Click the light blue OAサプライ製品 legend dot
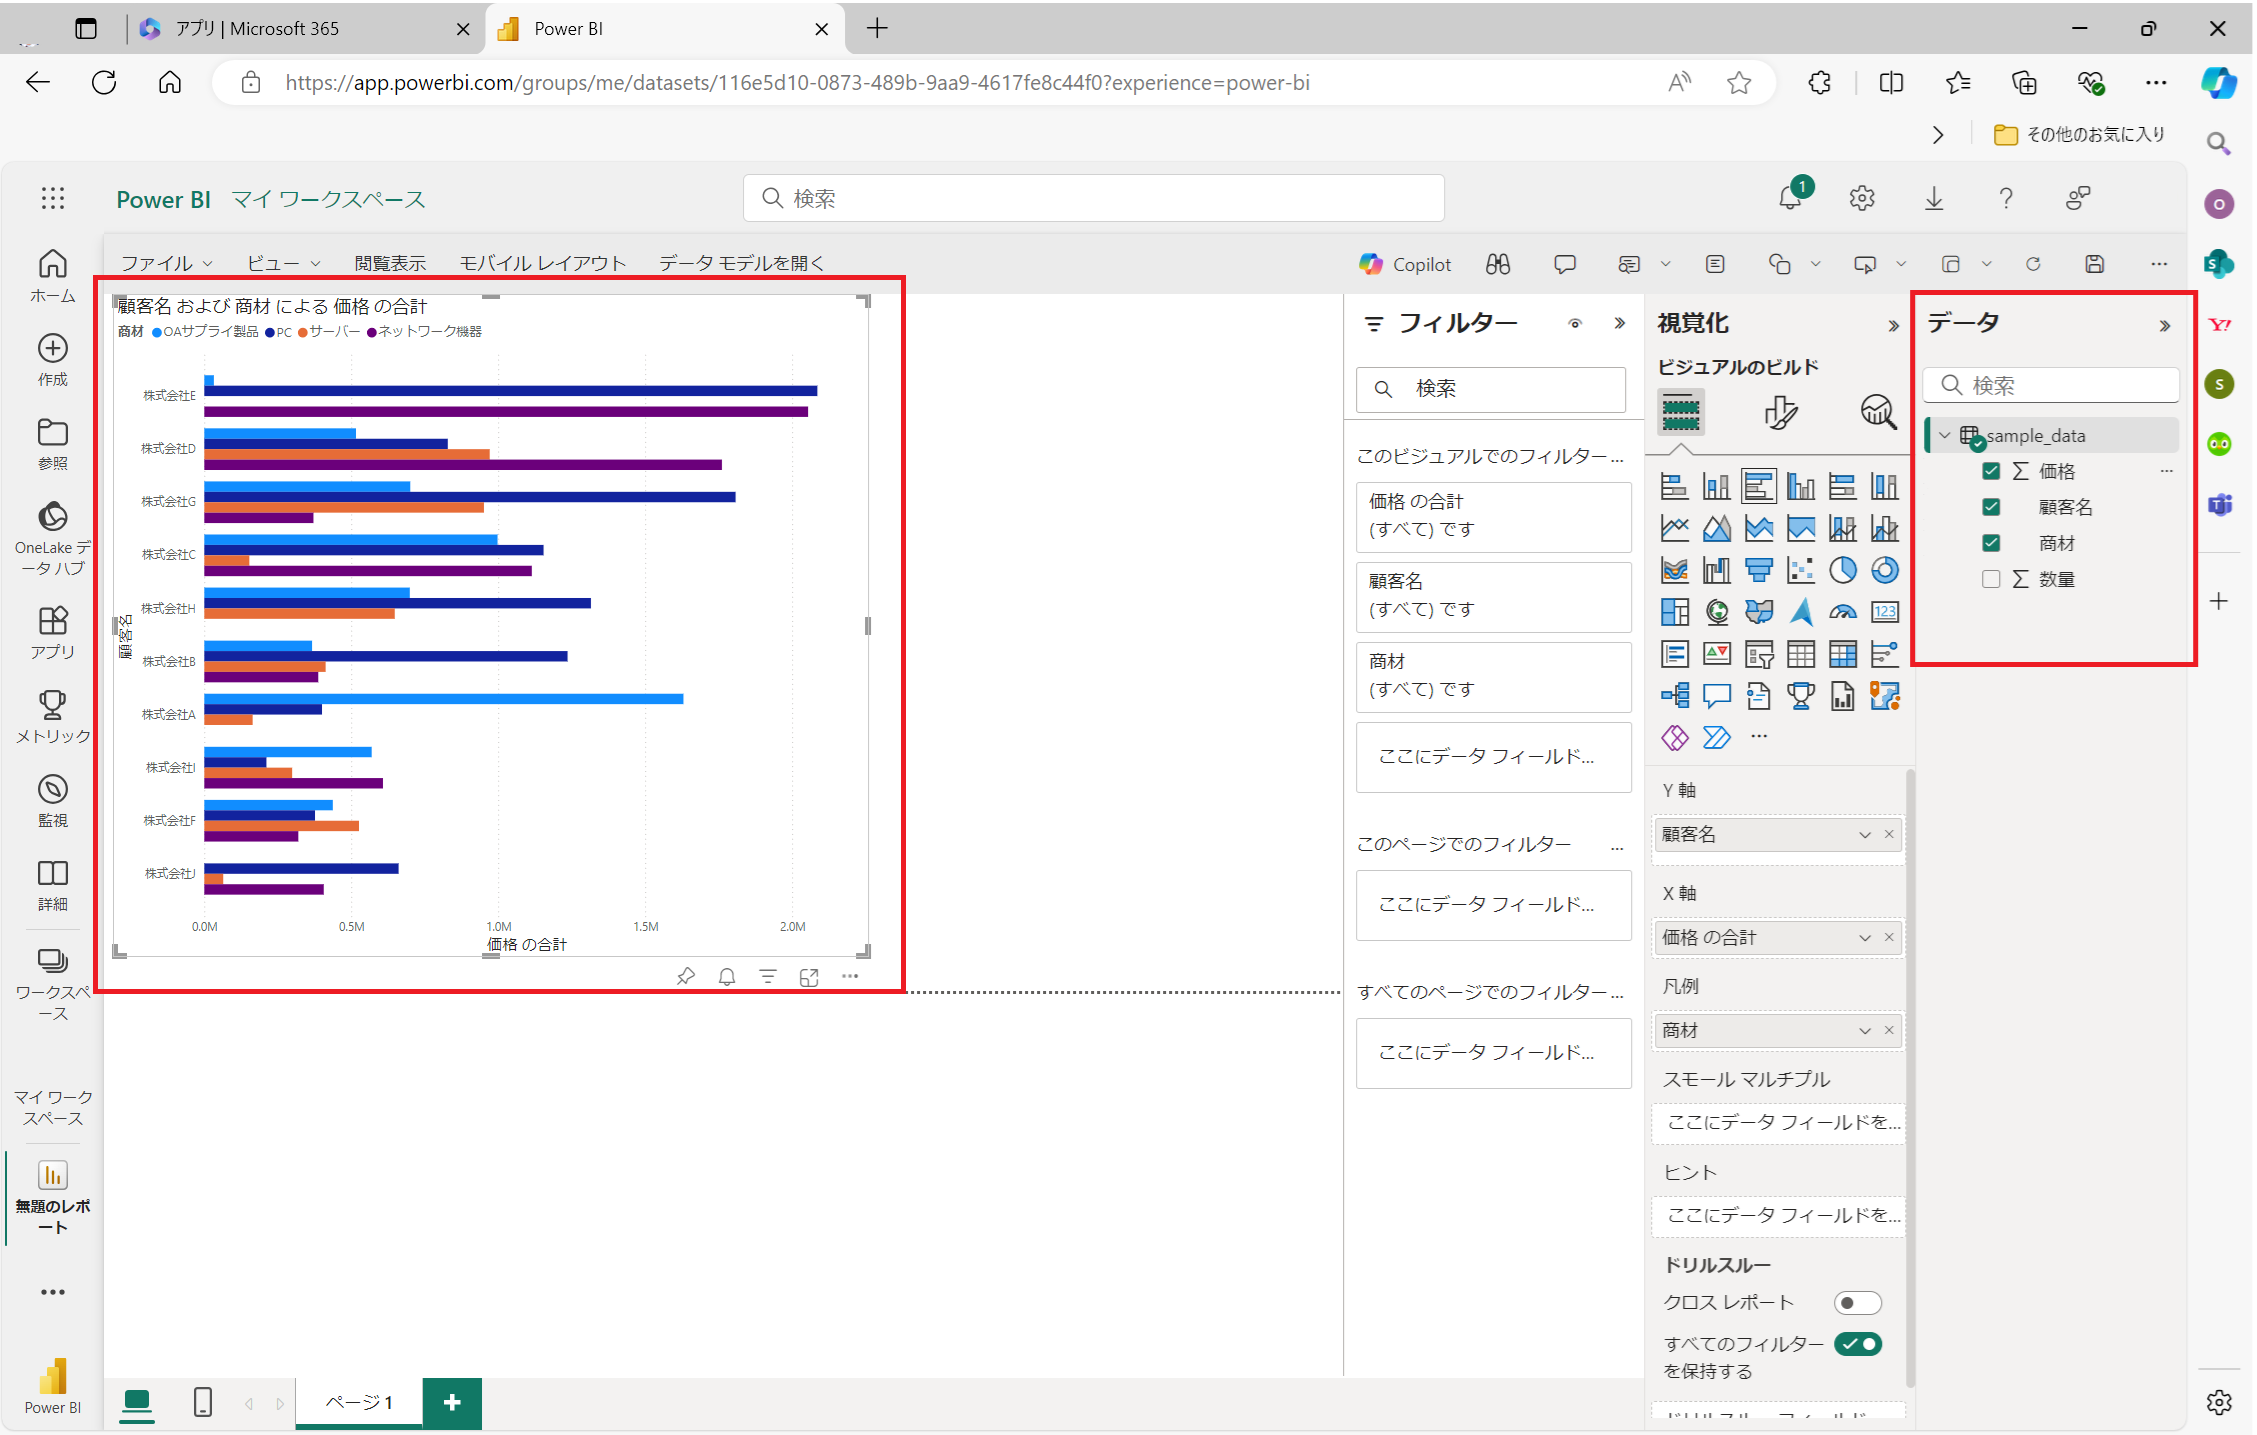Screen dimensions: 2257x1435 [x=157, y=333]
